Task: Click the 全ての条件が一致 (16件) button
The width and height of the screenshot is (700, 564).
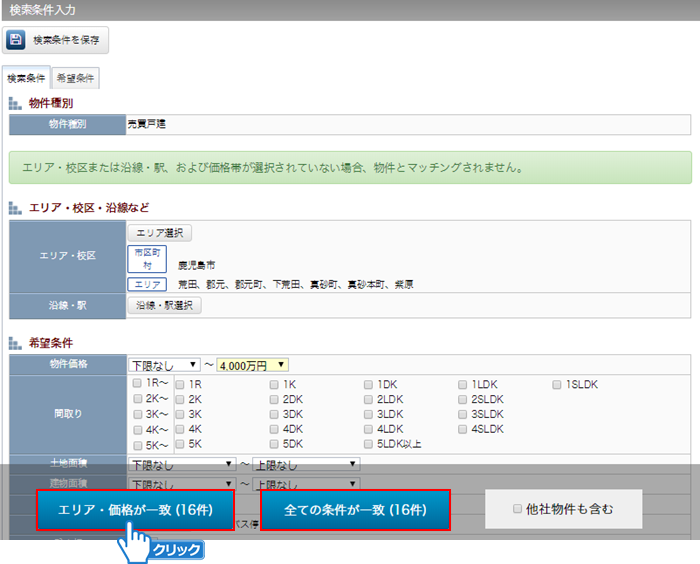Action: pos(355,510)
